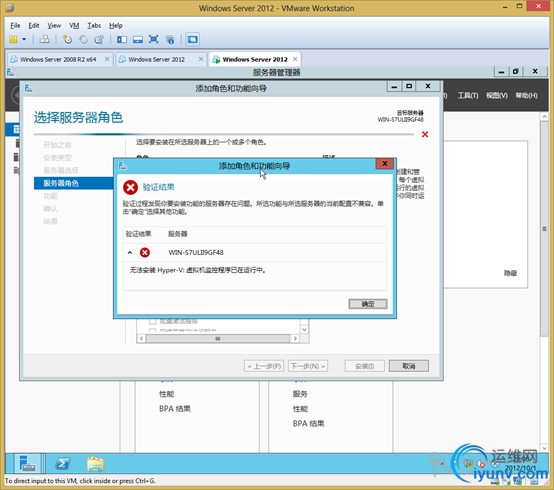Click the revert to snapshot icon

coord(83,40)
